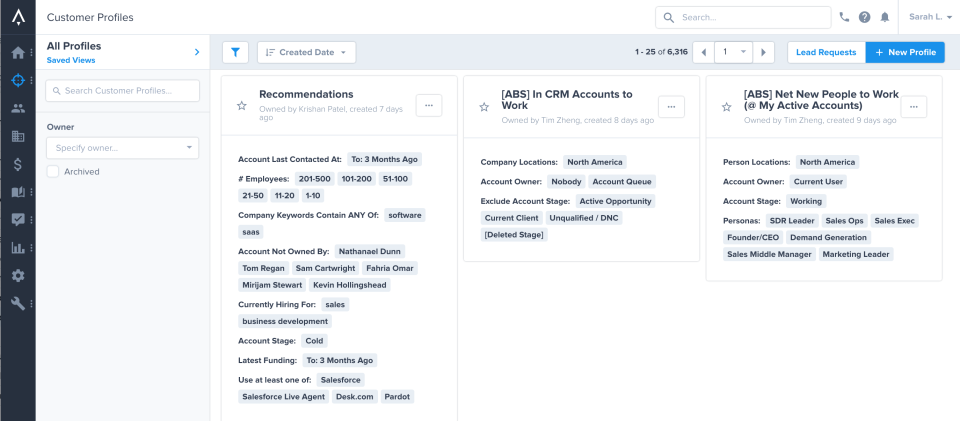Open the people sidebar icon

coord(18,108)
